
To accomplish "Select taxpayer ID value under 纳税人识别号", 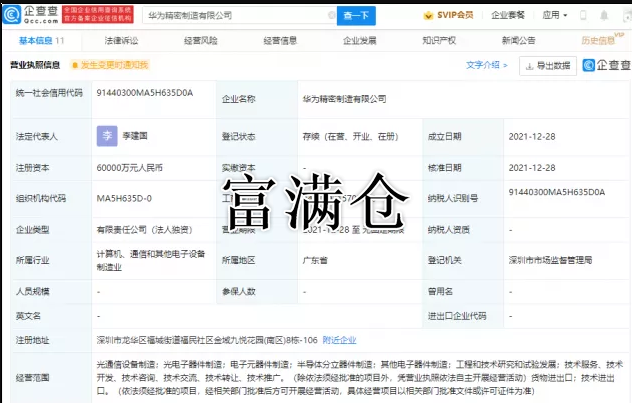I will [x=557, y=192].
